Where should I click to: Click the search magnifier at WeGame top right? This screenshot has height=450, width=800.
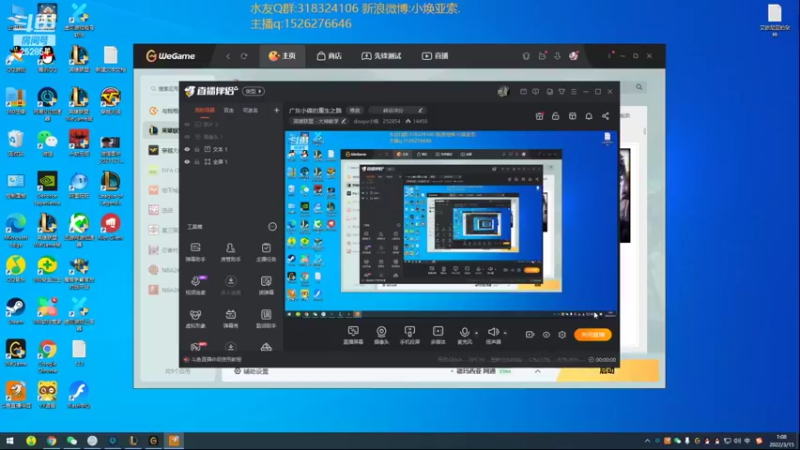click(x=639, y=87)
